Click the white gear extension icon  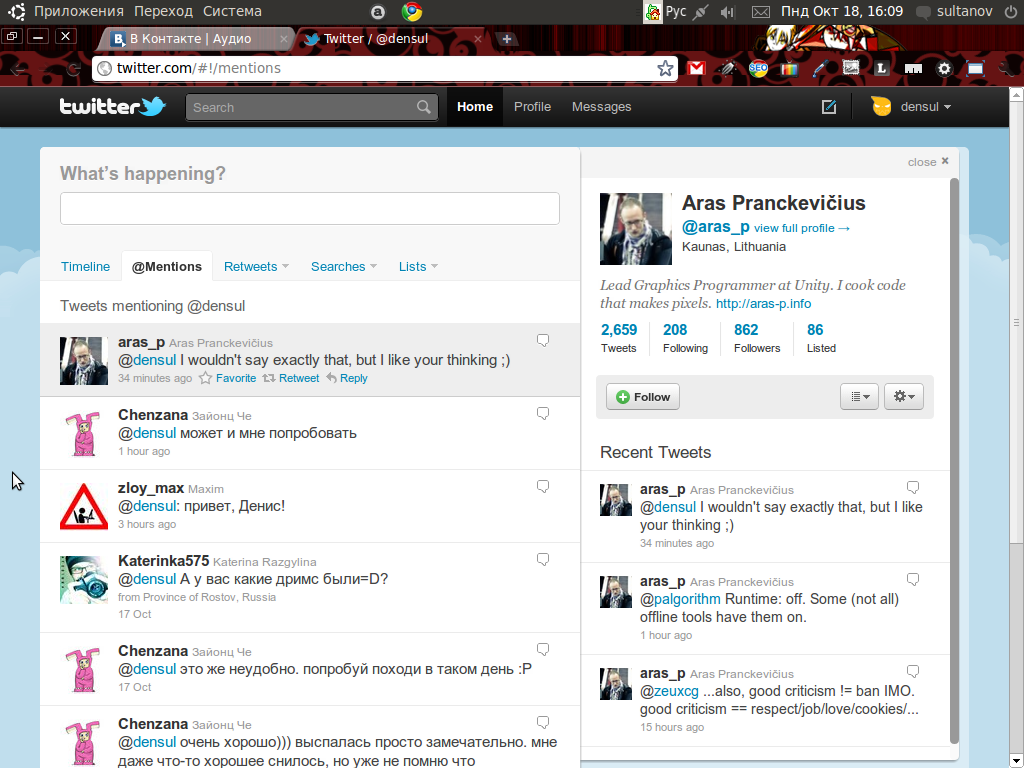click(944, 68)
